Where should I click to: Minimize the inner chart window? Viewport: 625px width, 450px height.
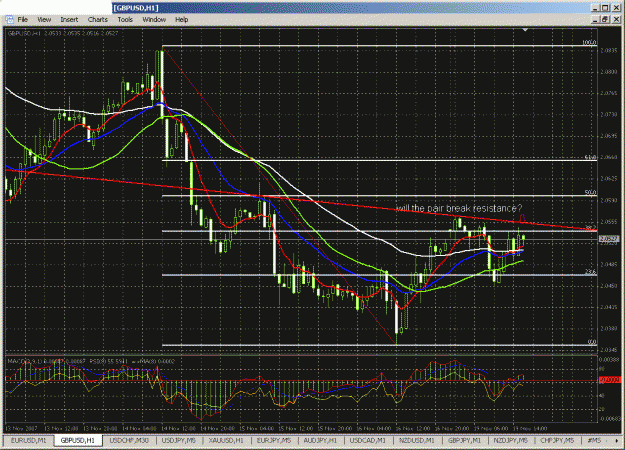[596, 19]
